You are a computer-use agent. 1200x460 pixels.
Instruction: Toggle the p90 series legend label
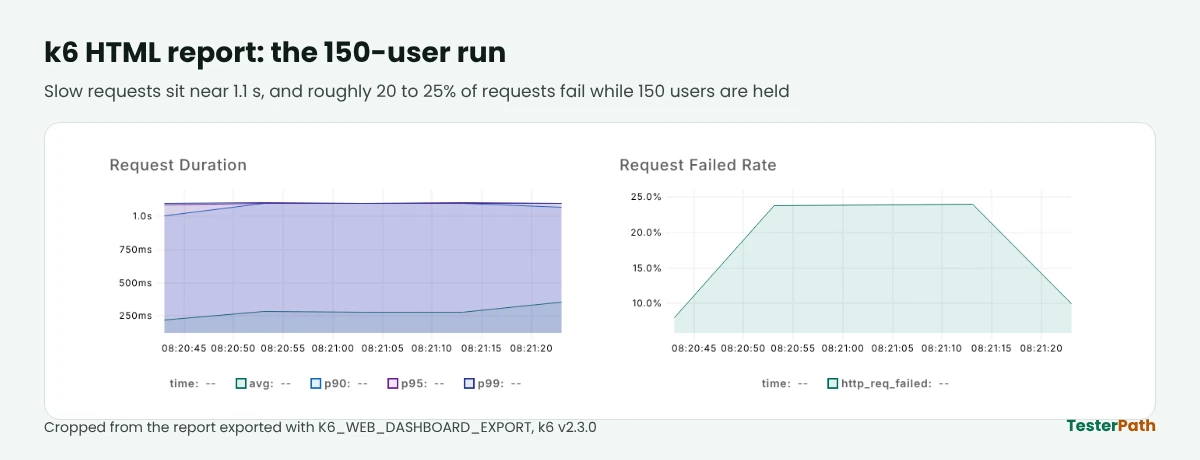[x=338, y=383]
